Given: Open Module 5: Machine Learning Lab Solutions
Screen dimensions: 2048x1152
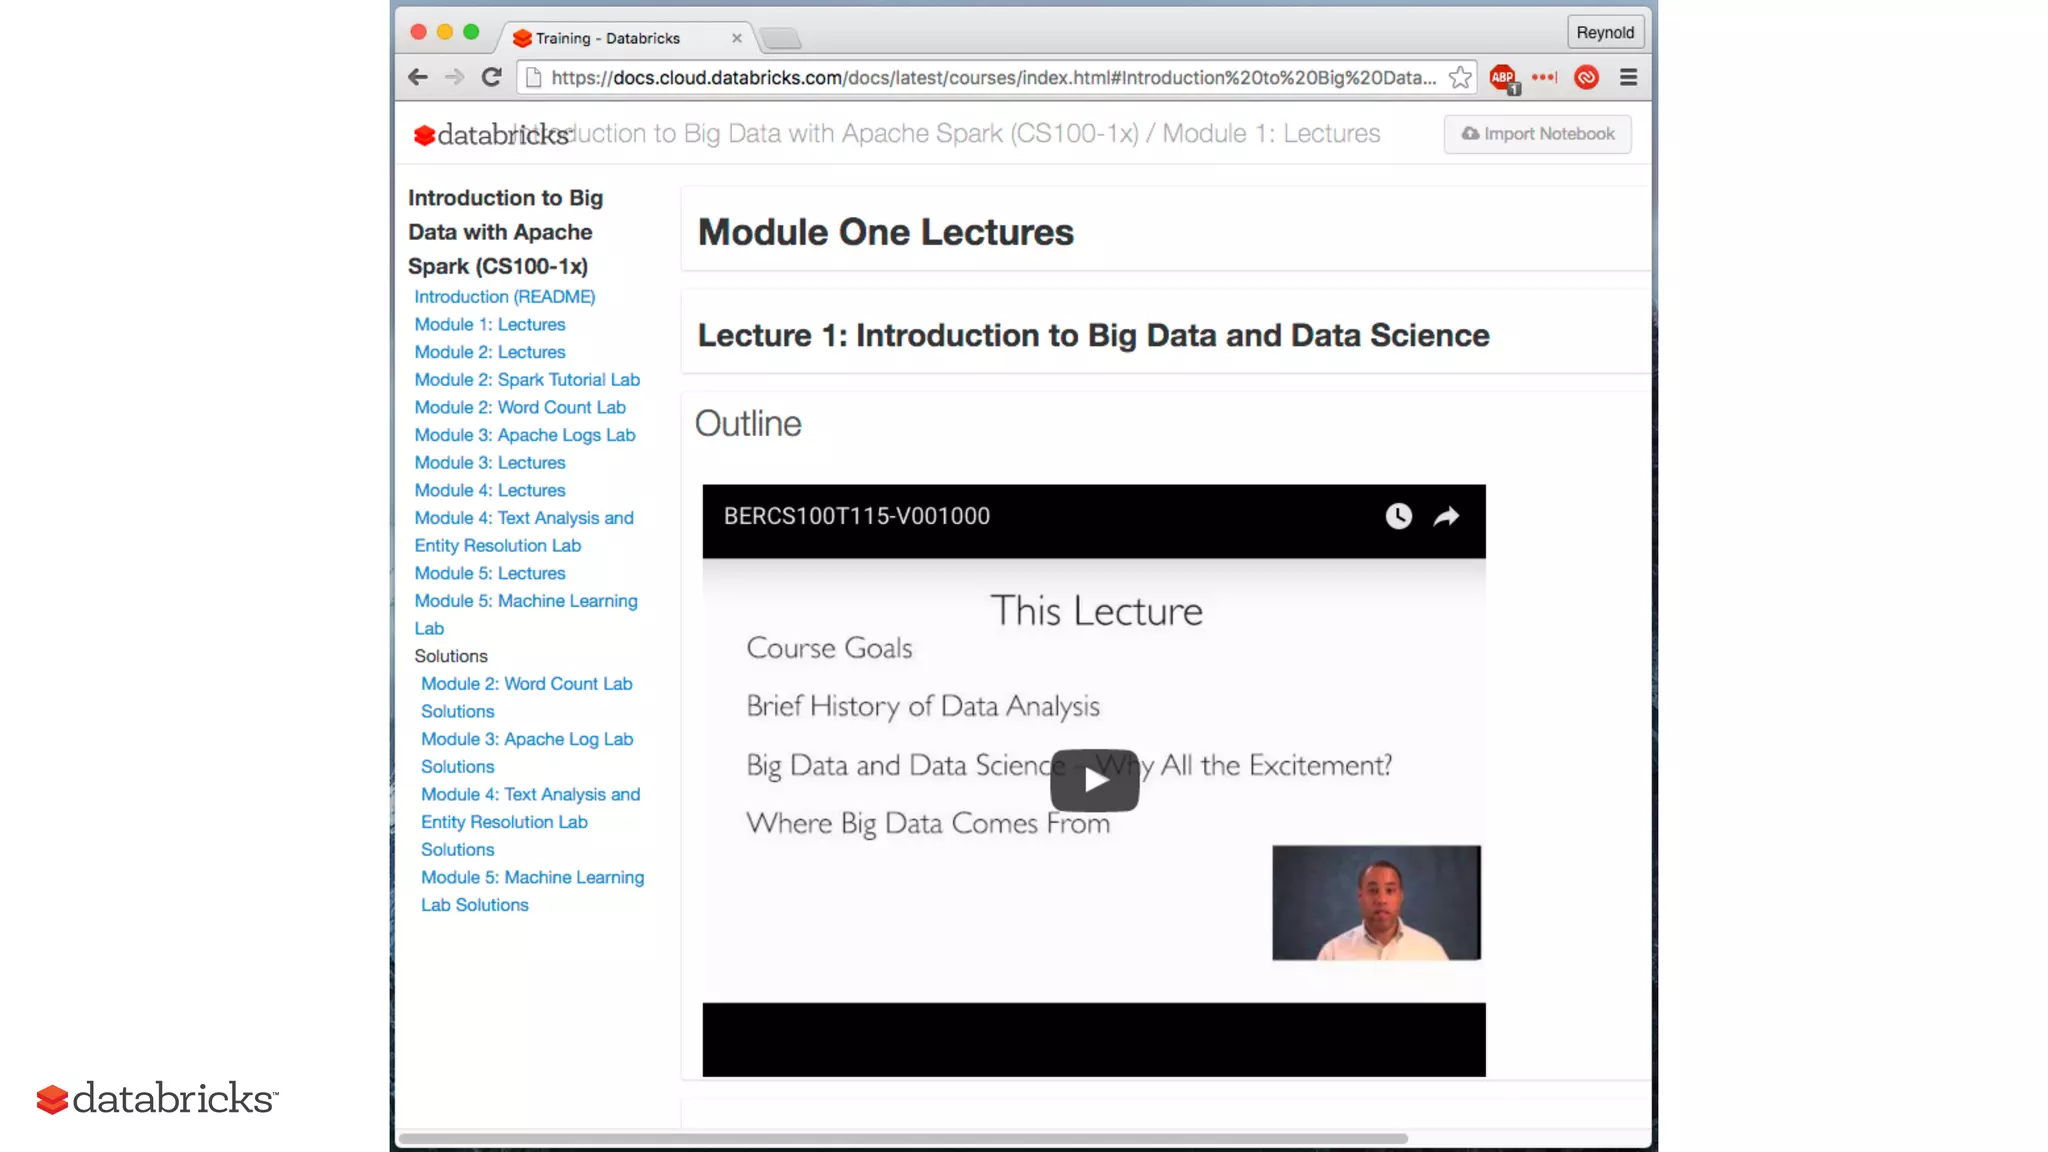Looking at the screenshot, I should pos(532,877).
